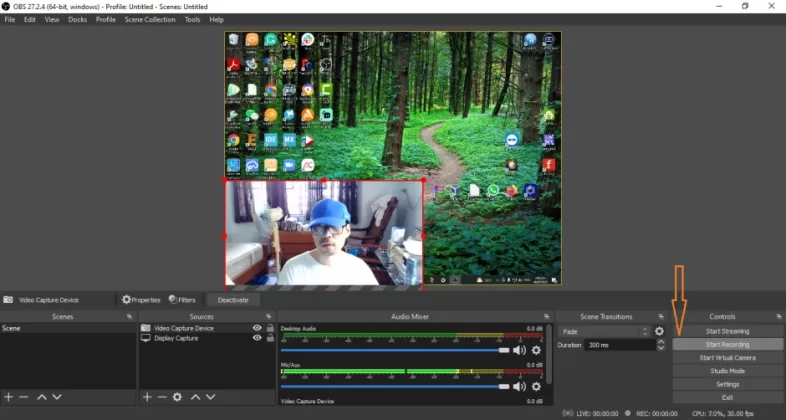This screenshot has height=420, width=786.
Task: Click the Deactivate button
Action: tap(232, 299)
